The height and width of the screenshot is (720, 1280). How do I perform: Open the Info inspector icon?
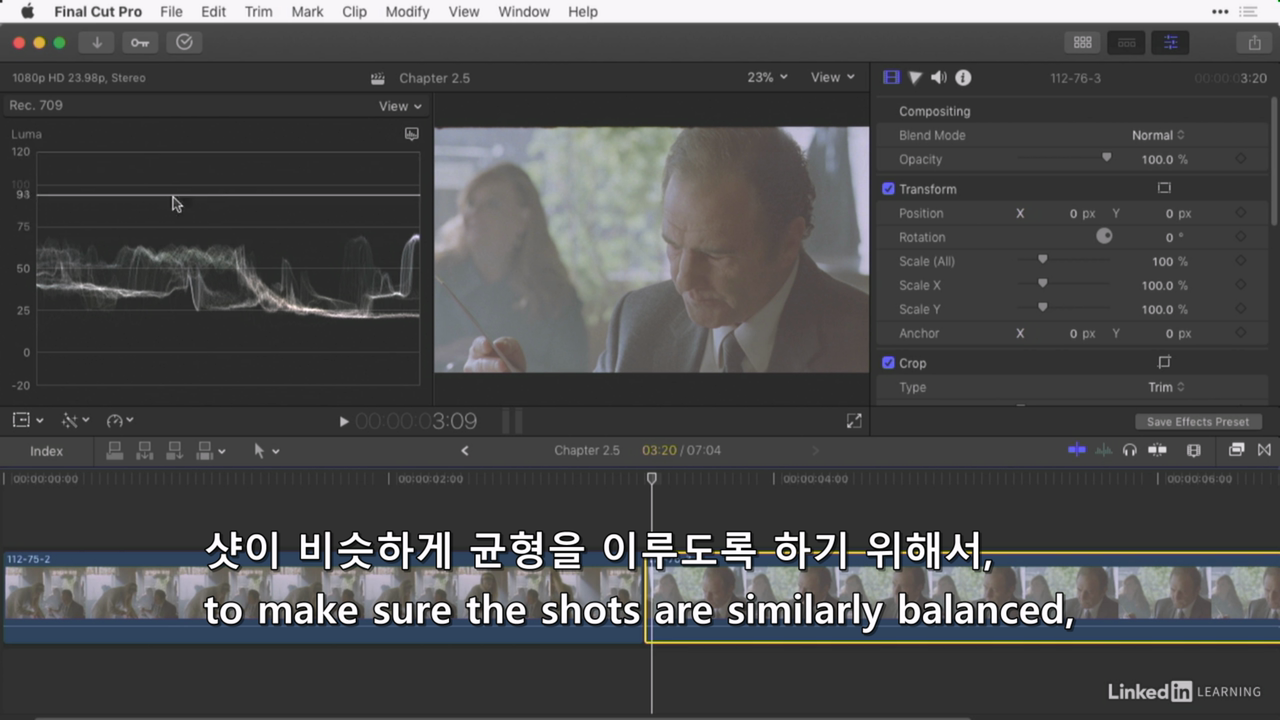coord(963,77)
